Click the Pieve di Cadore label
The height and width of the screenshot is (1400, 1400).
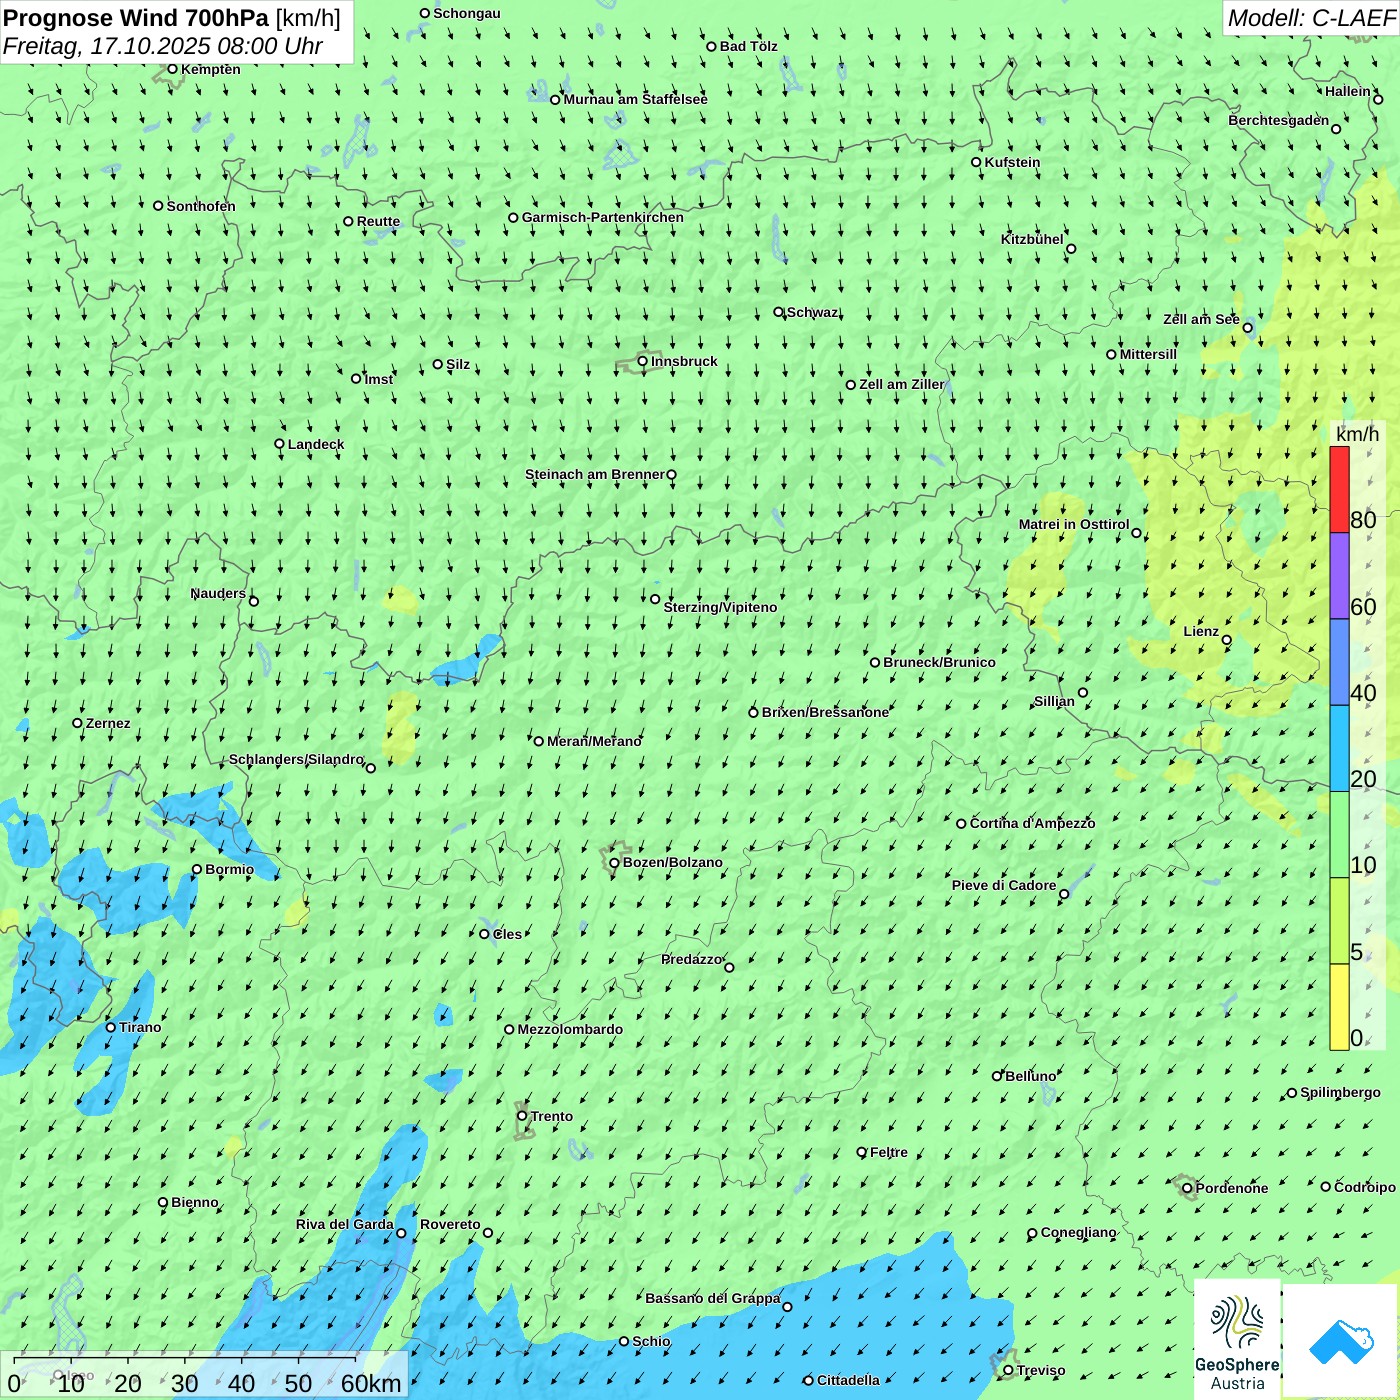point(1004,885)
